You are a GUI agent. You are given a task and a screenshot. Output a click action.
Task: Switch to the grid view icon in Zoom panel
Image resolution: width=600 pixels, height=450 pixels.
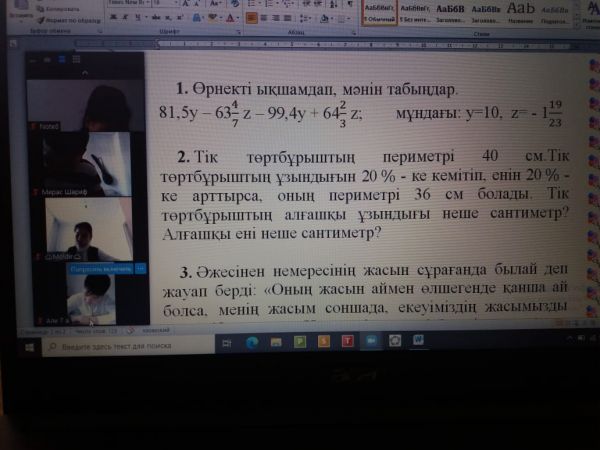(76, 60)
